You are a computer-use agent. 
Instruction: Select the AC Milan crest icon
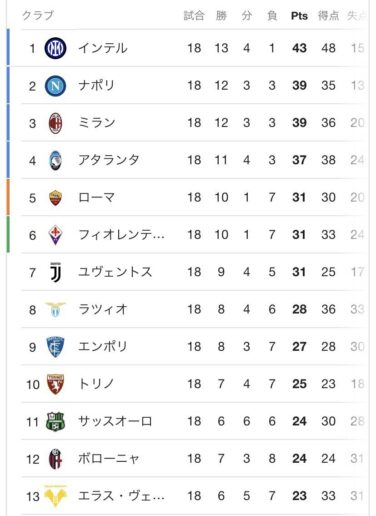coord(55,123)
